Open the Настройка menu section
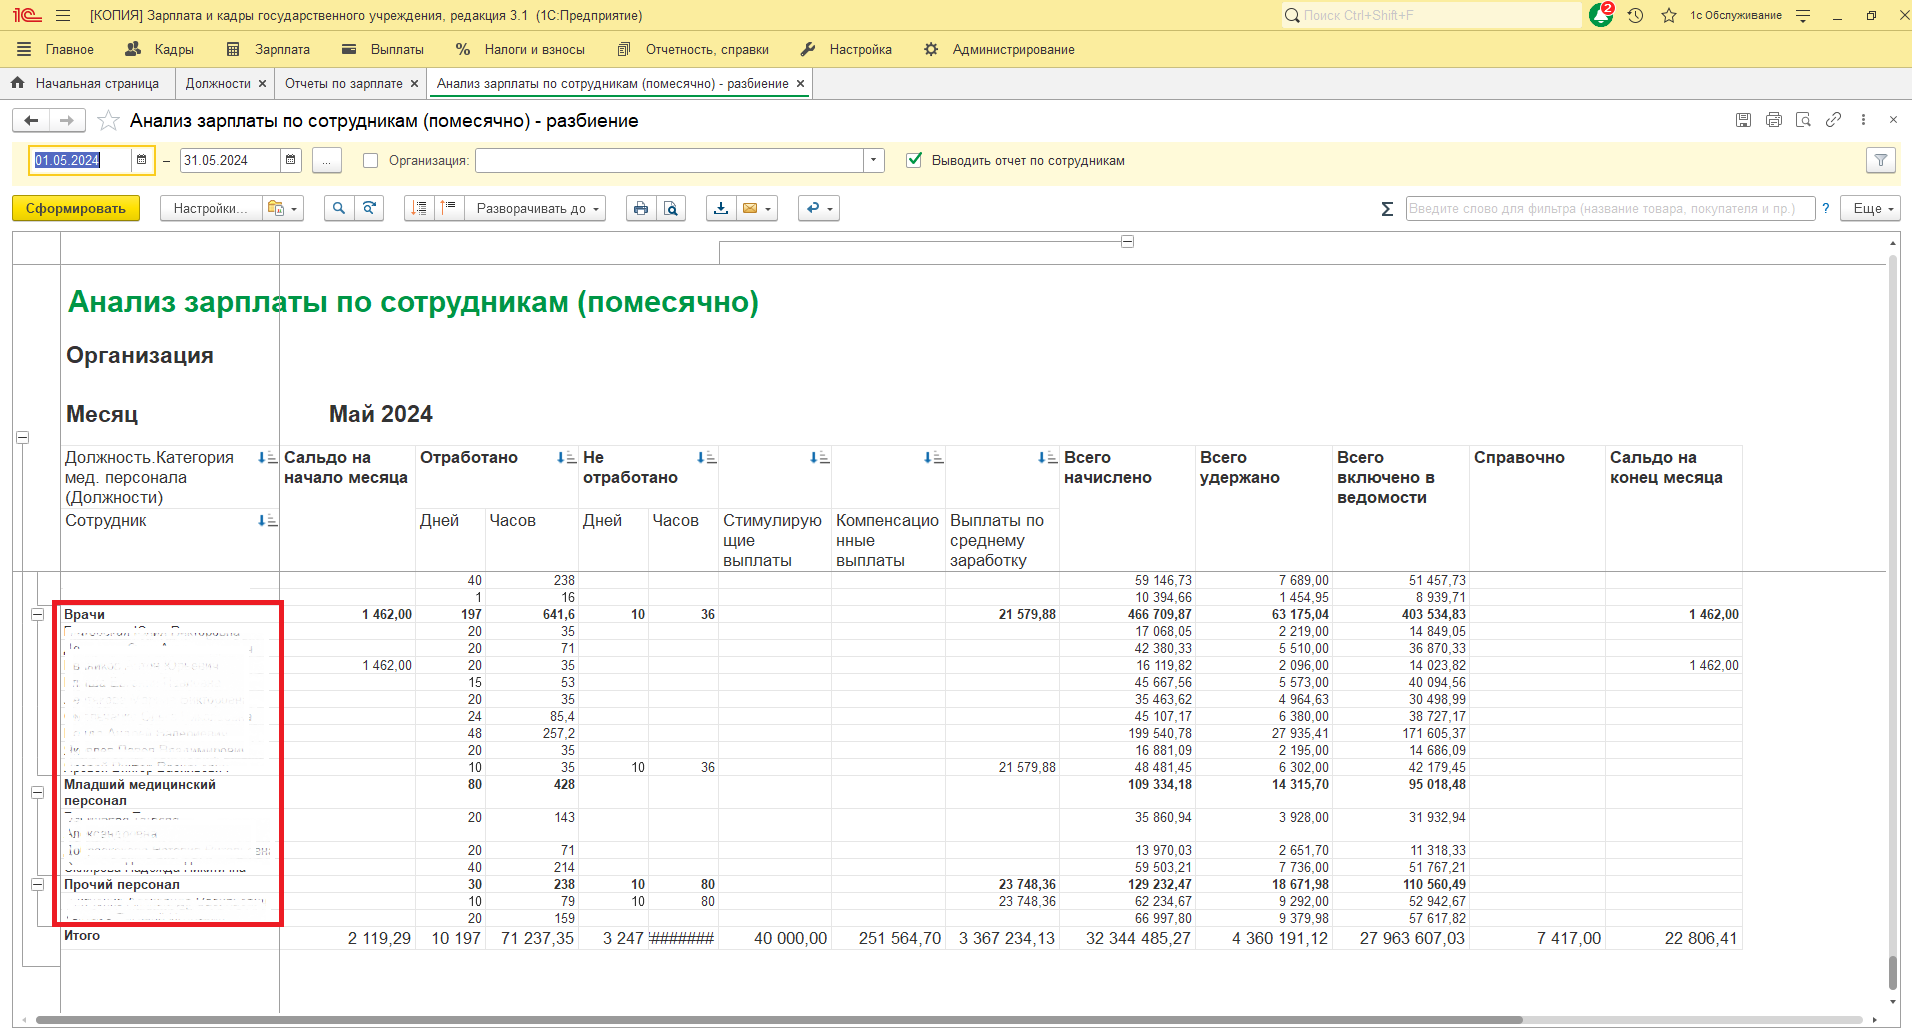This screenshot has width=1912, height=1036. click(846, 49)
